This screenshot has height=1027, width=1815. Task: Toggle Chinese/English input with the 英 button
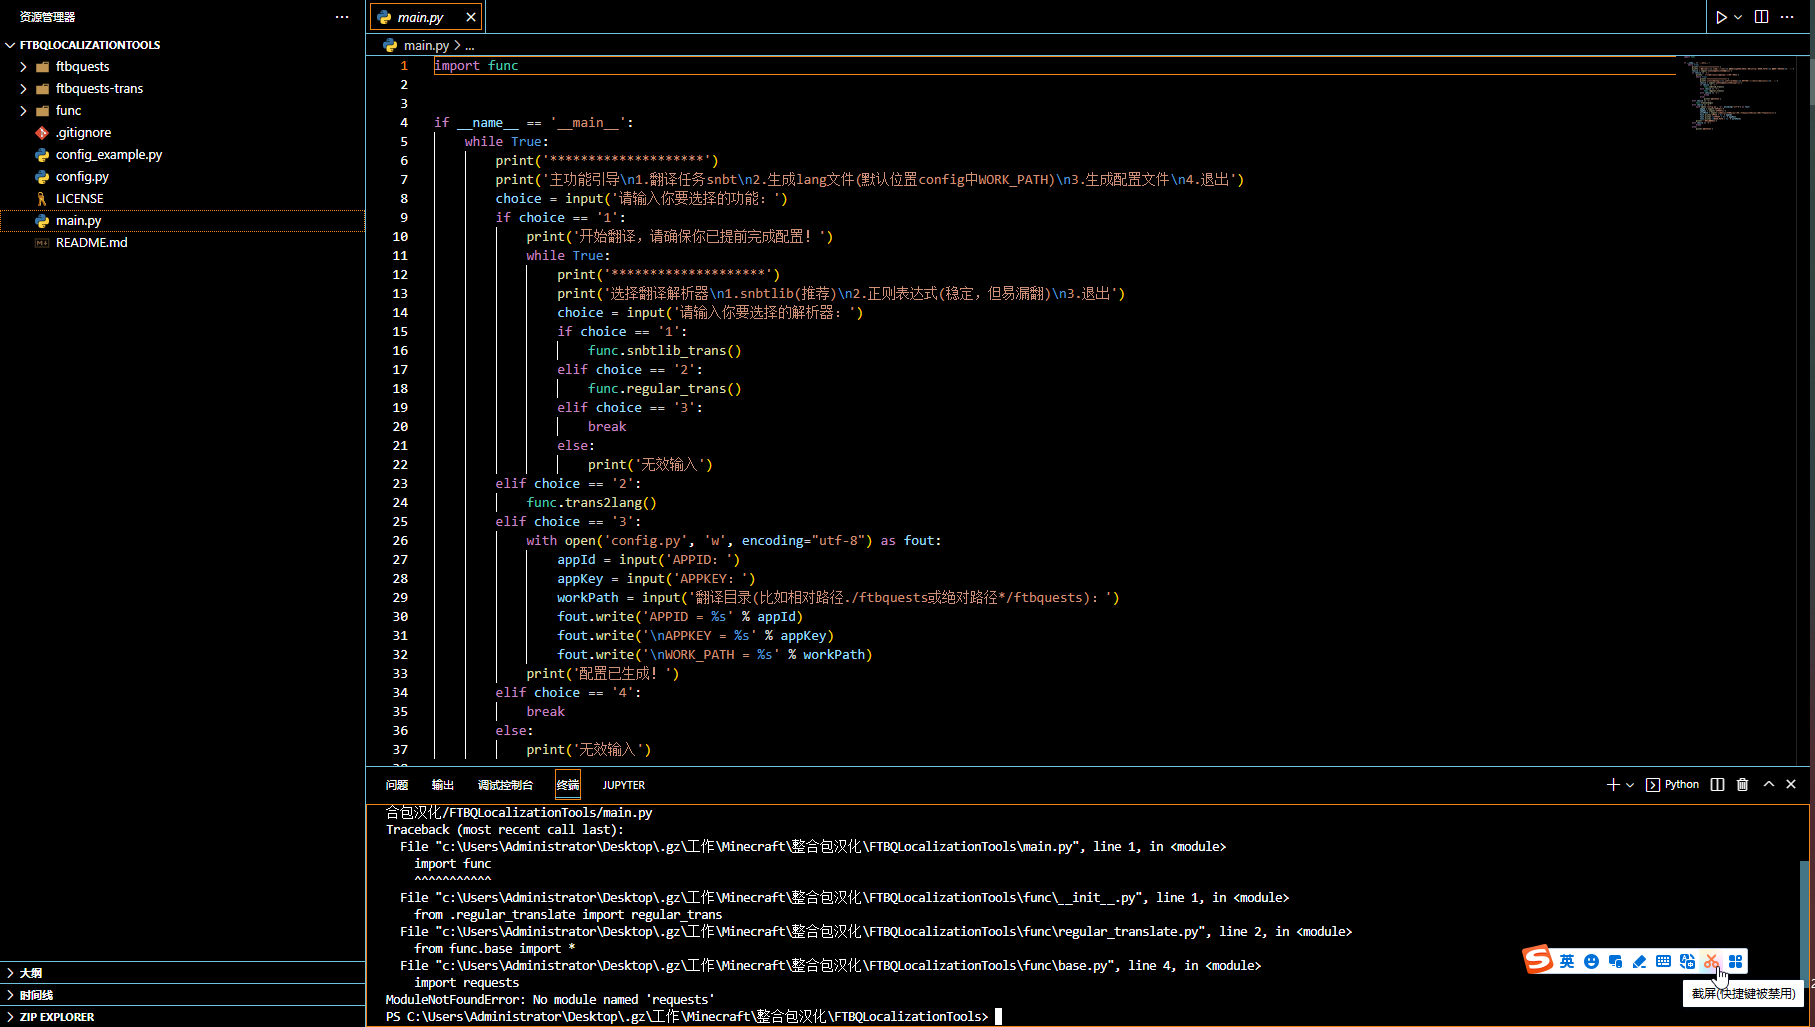click(1567, 961)
